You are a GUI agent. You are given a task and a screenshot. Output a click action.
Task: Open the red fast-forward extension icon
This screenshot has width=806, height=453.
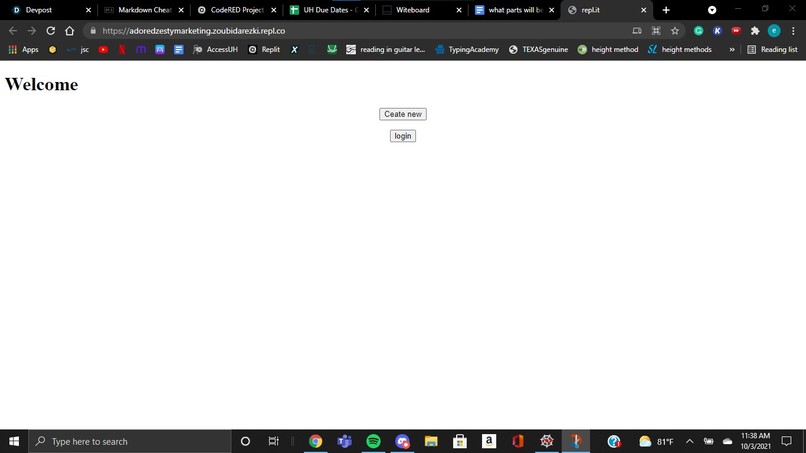click(736, 31)
